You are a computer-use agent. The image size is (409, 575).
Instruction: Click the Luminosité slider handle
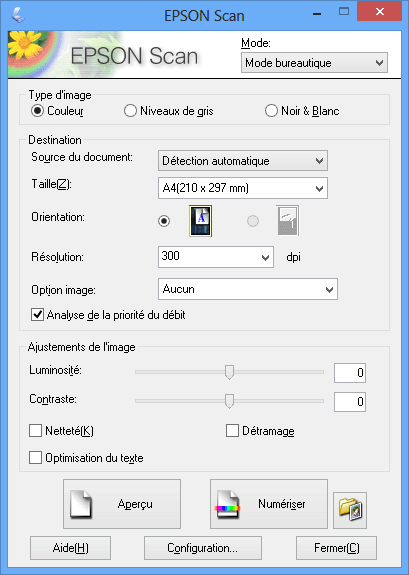(229, 372)
